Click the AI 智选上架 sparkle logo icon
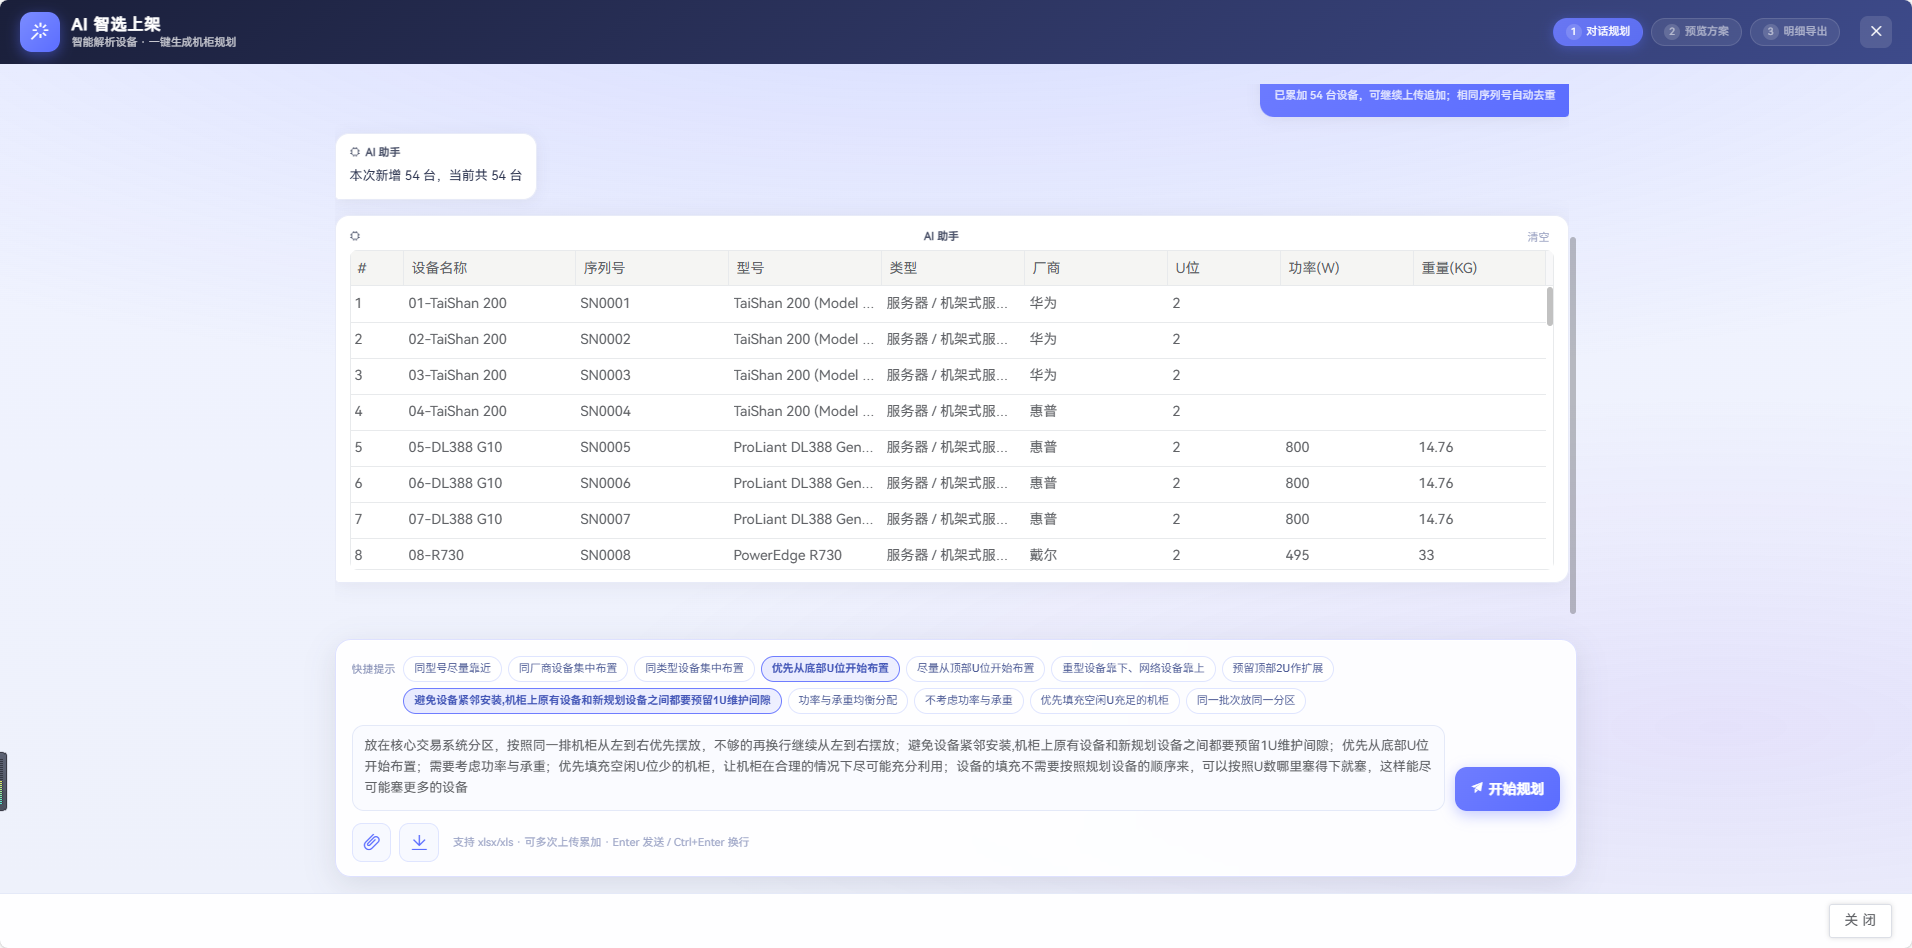Screen dimensions: 1912x948 (x=40, y=32)
